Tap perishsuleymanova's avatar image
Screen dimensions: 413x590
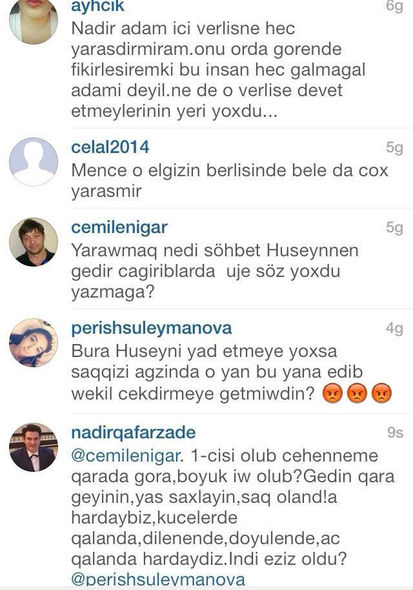[x=33, y=342]
